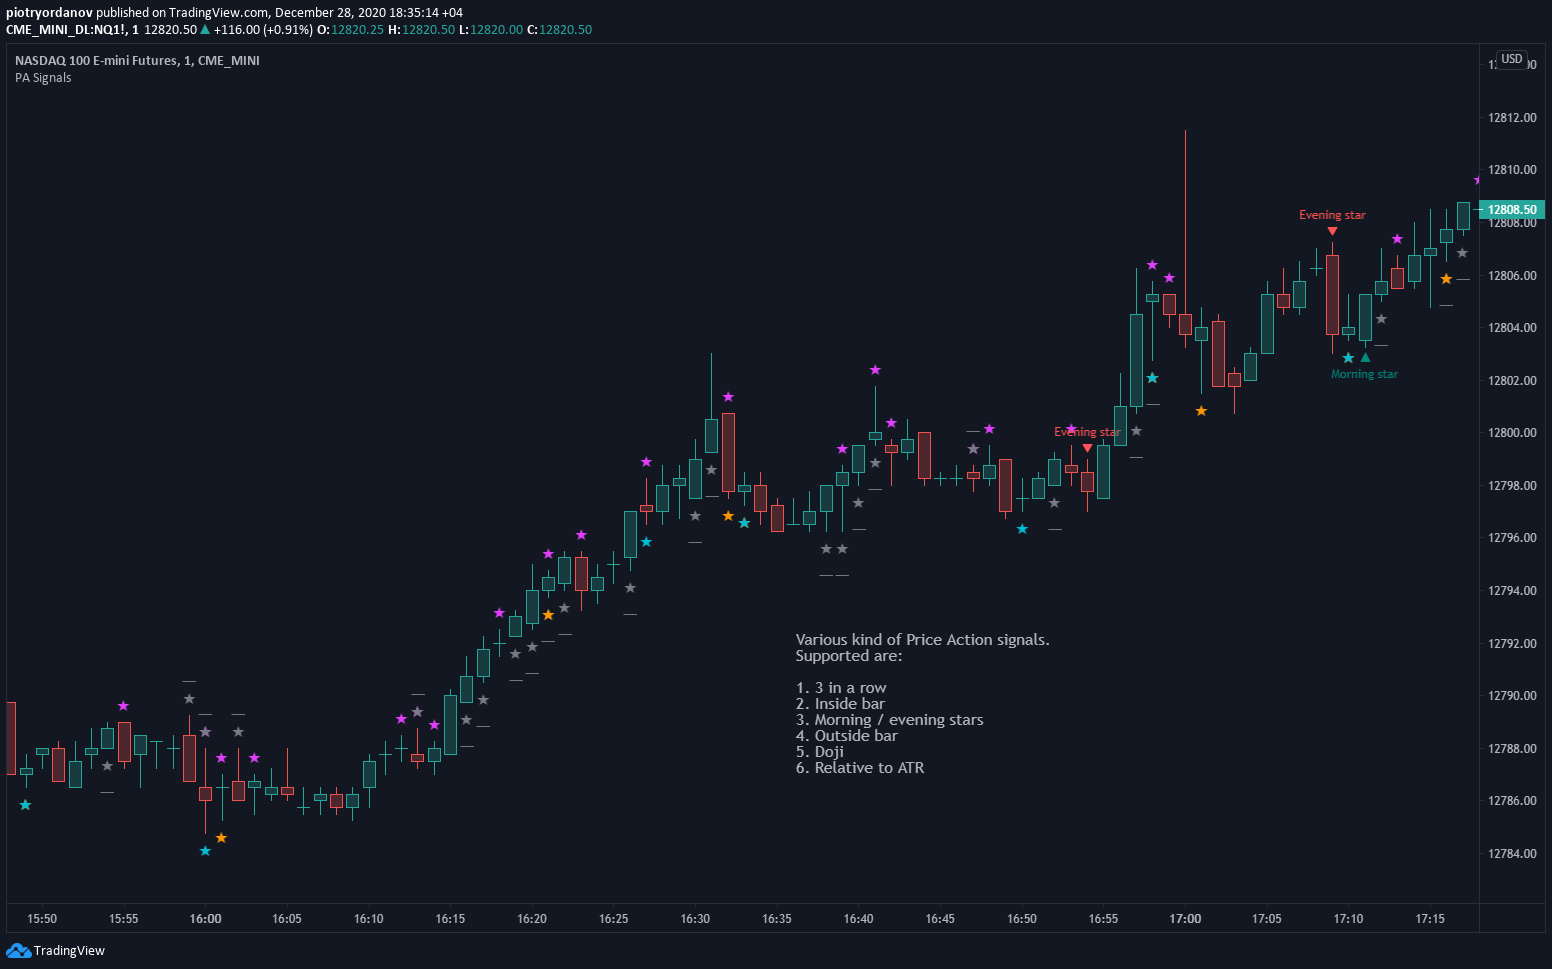Viewport: 1552px width, 969px height.
Task: Click the +116.00 (+0.91%) change value
Action: click(x=263, y=30)
